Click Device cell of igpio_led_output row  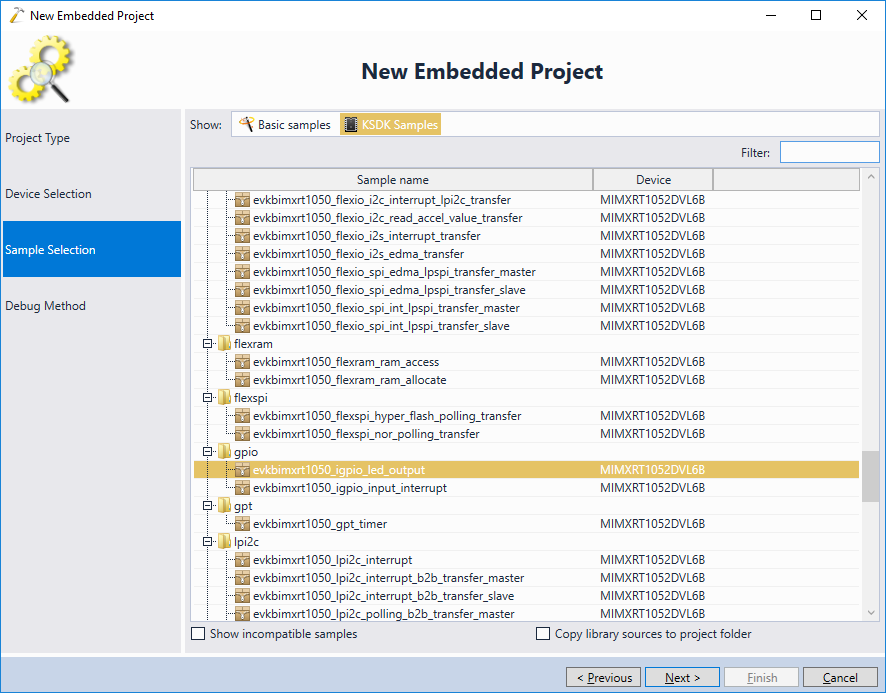[x=652, y=470]
